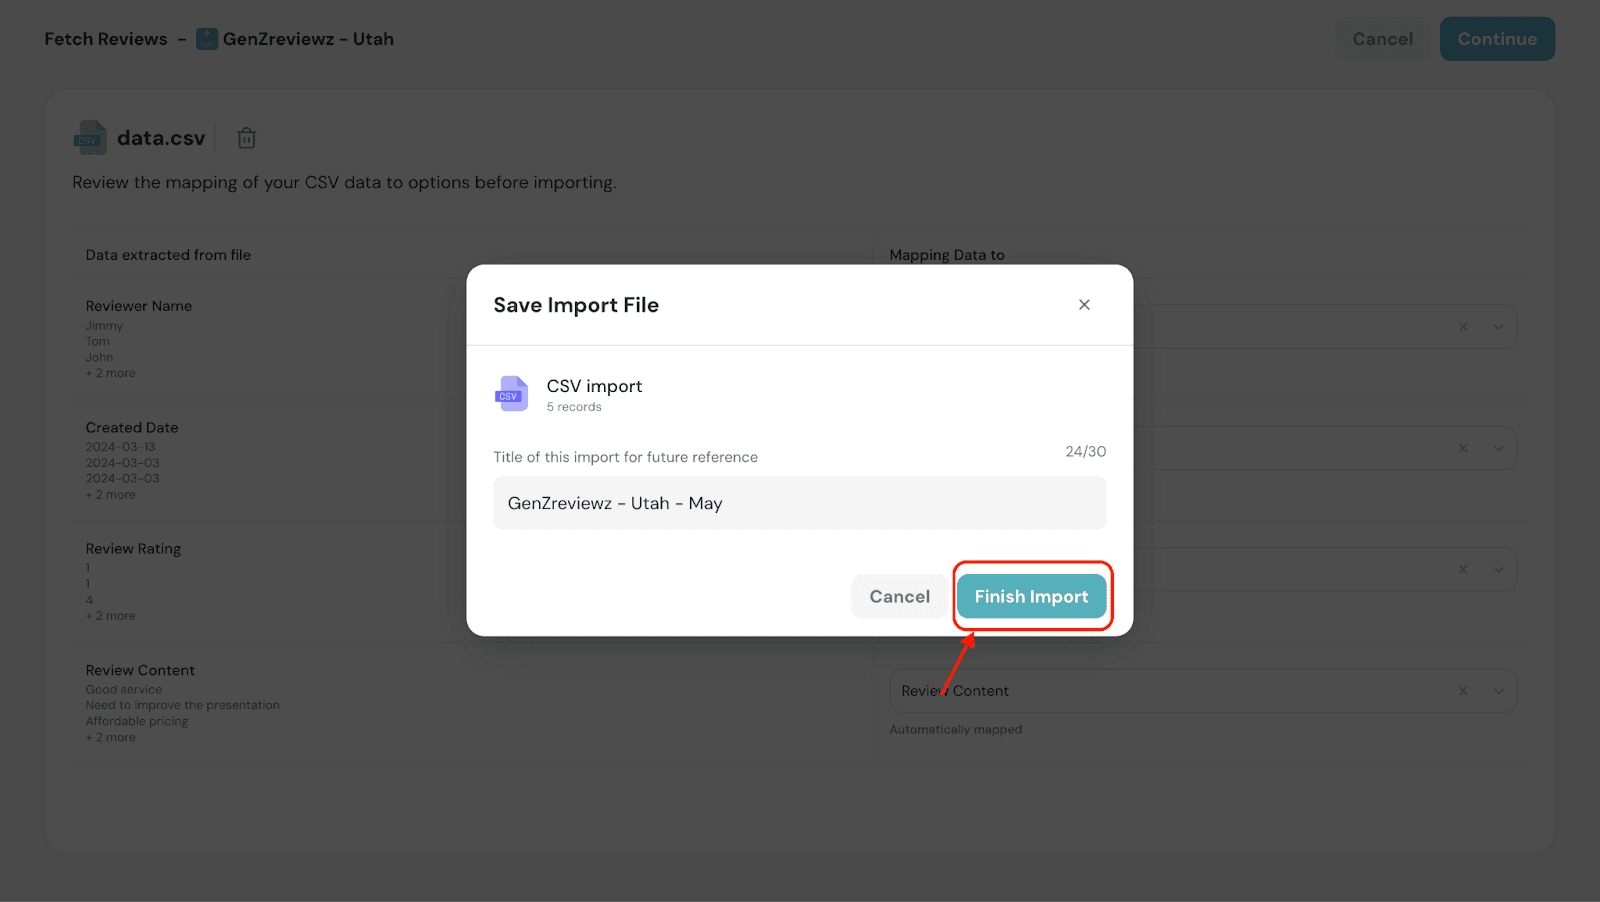This screenshot has width=1600, height=902.
Task: Close the Save Import File dialog
Action: pyautogui.click(x=1084, y=305)
